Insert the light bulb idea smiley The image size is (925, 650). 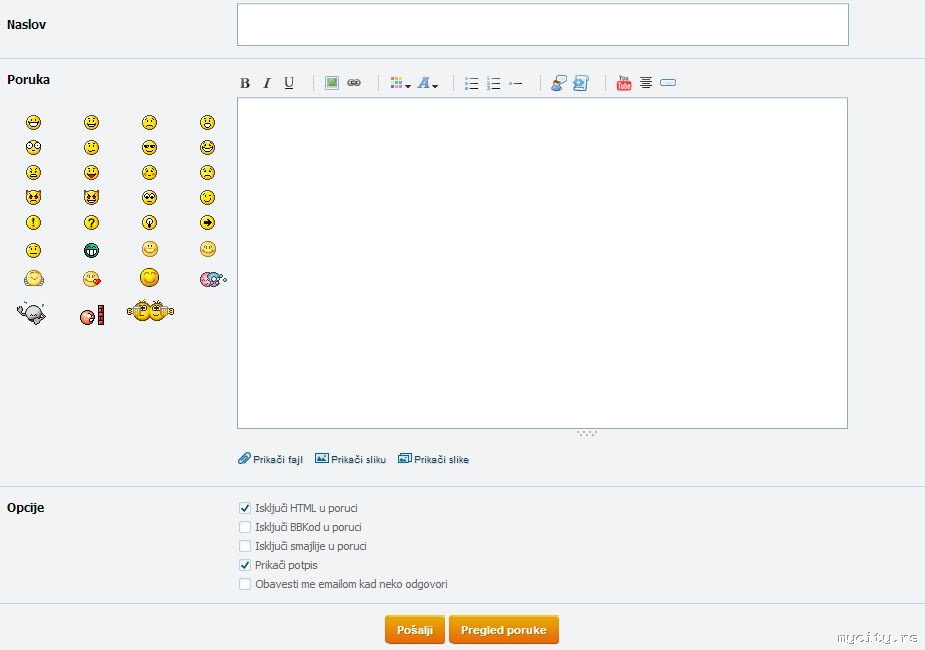149,222
